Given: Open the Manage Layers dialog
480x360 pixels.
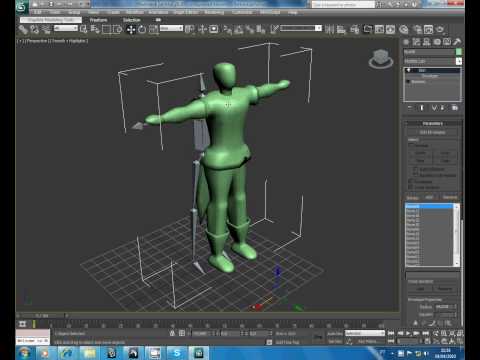Looking at the screenshot, I should click(355, 30).
